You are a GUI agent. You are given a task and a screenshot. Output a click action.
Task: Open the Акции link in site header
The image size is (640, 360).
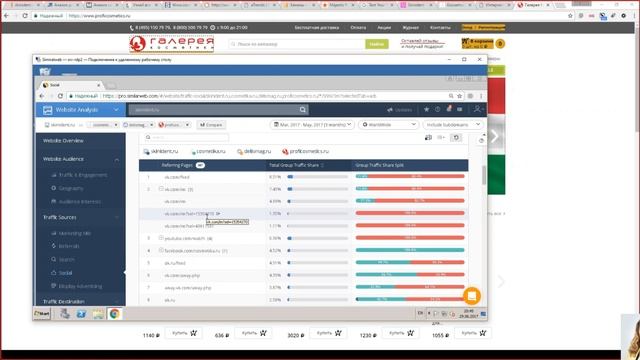click(384, 28)
